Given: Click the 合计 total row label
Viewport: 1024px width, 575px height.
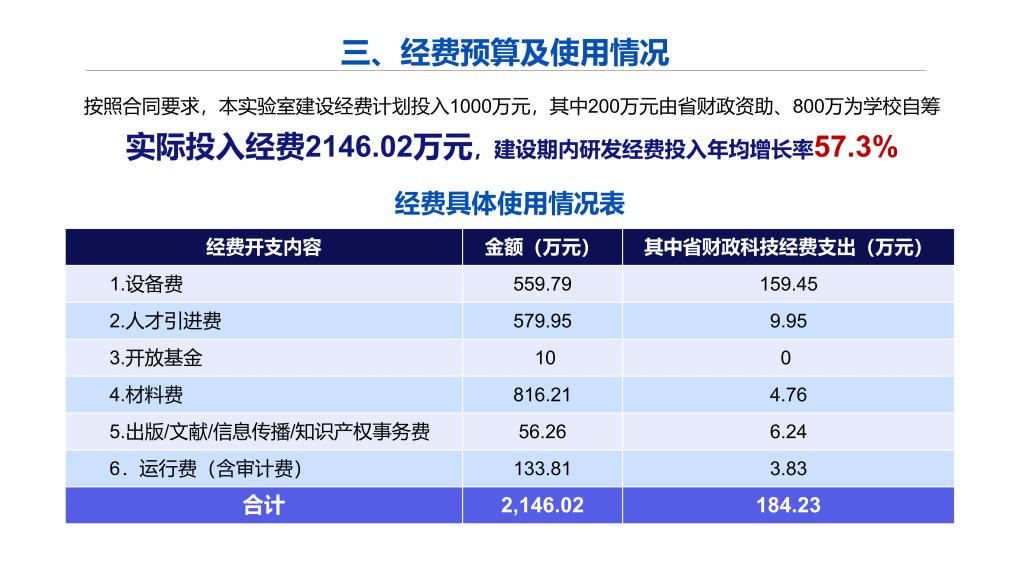Looking at the screenshot, I should click(264, 505).
